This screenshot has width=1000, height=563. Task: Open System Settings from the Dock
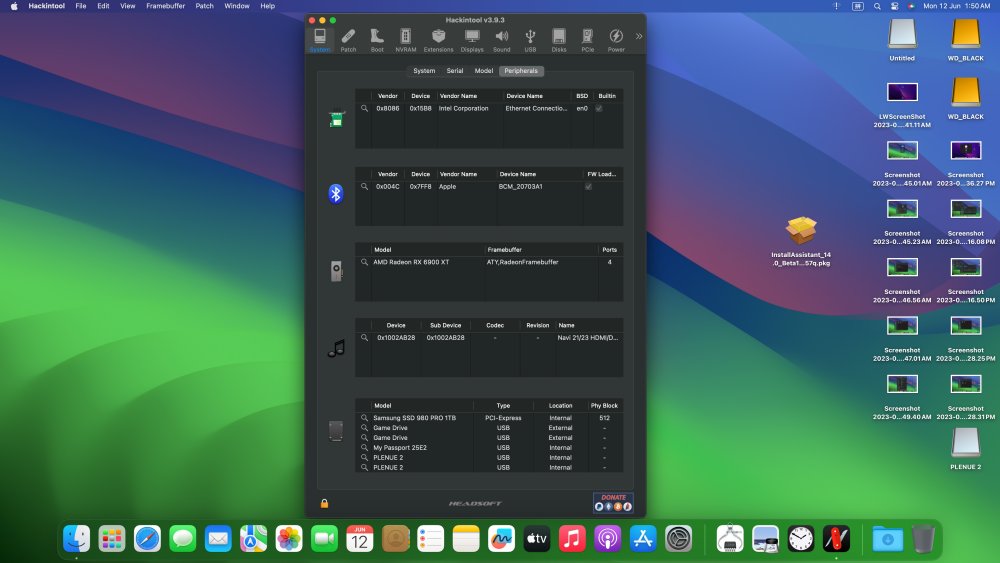click(x=679, y=539)
